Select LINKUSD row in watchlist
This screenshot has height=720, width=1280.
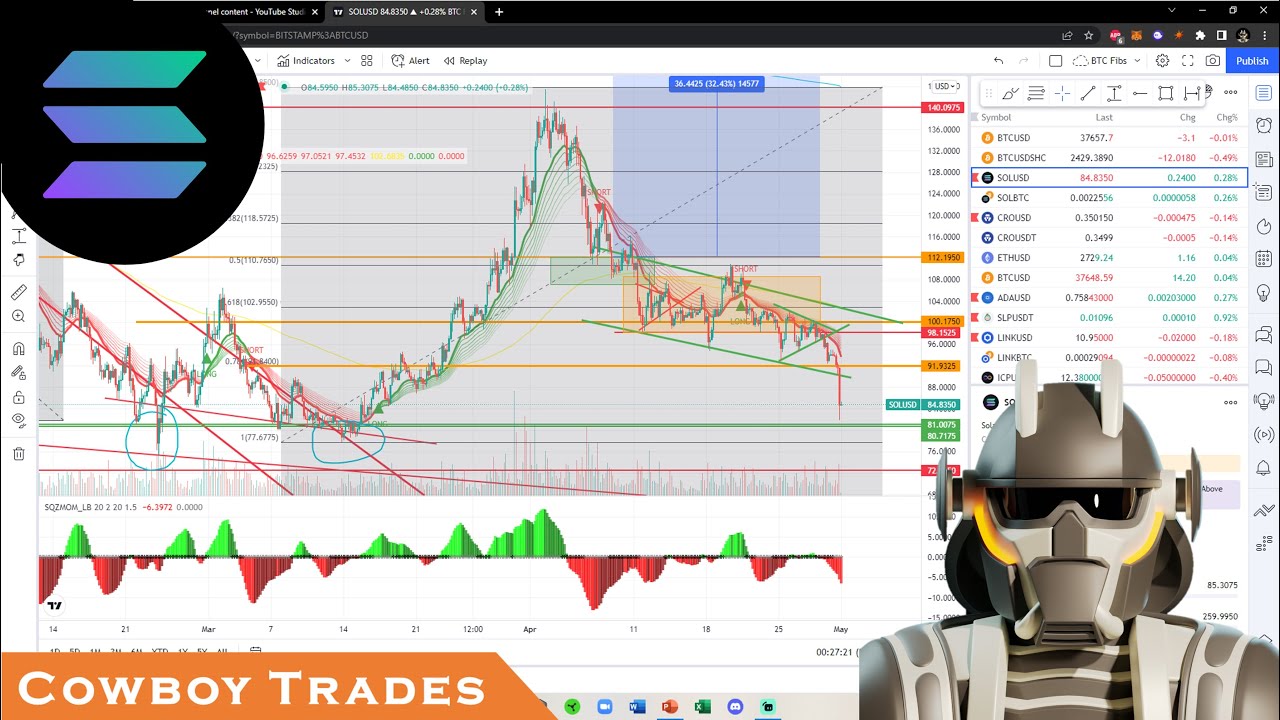(x=1110, y=338)
